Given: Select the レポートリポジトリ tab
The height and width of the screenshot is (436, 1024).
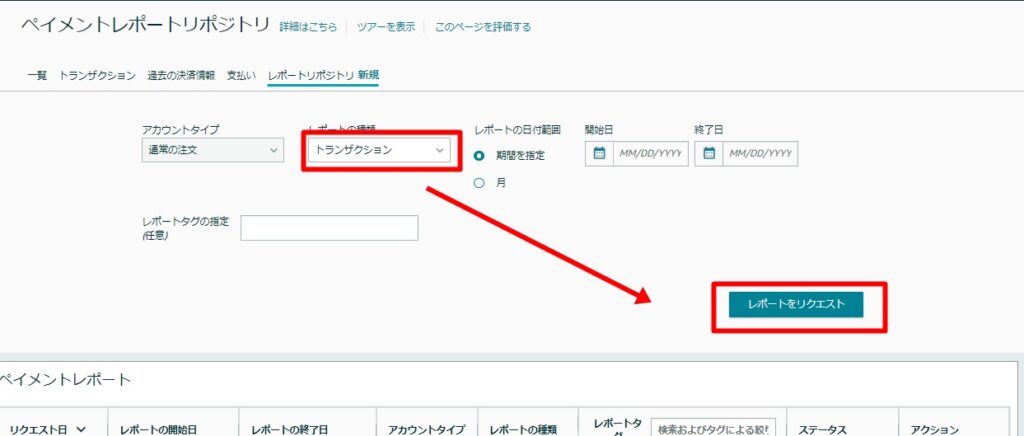Looking at the screenshot, I should pyautogui.click(x=311, y=75).
